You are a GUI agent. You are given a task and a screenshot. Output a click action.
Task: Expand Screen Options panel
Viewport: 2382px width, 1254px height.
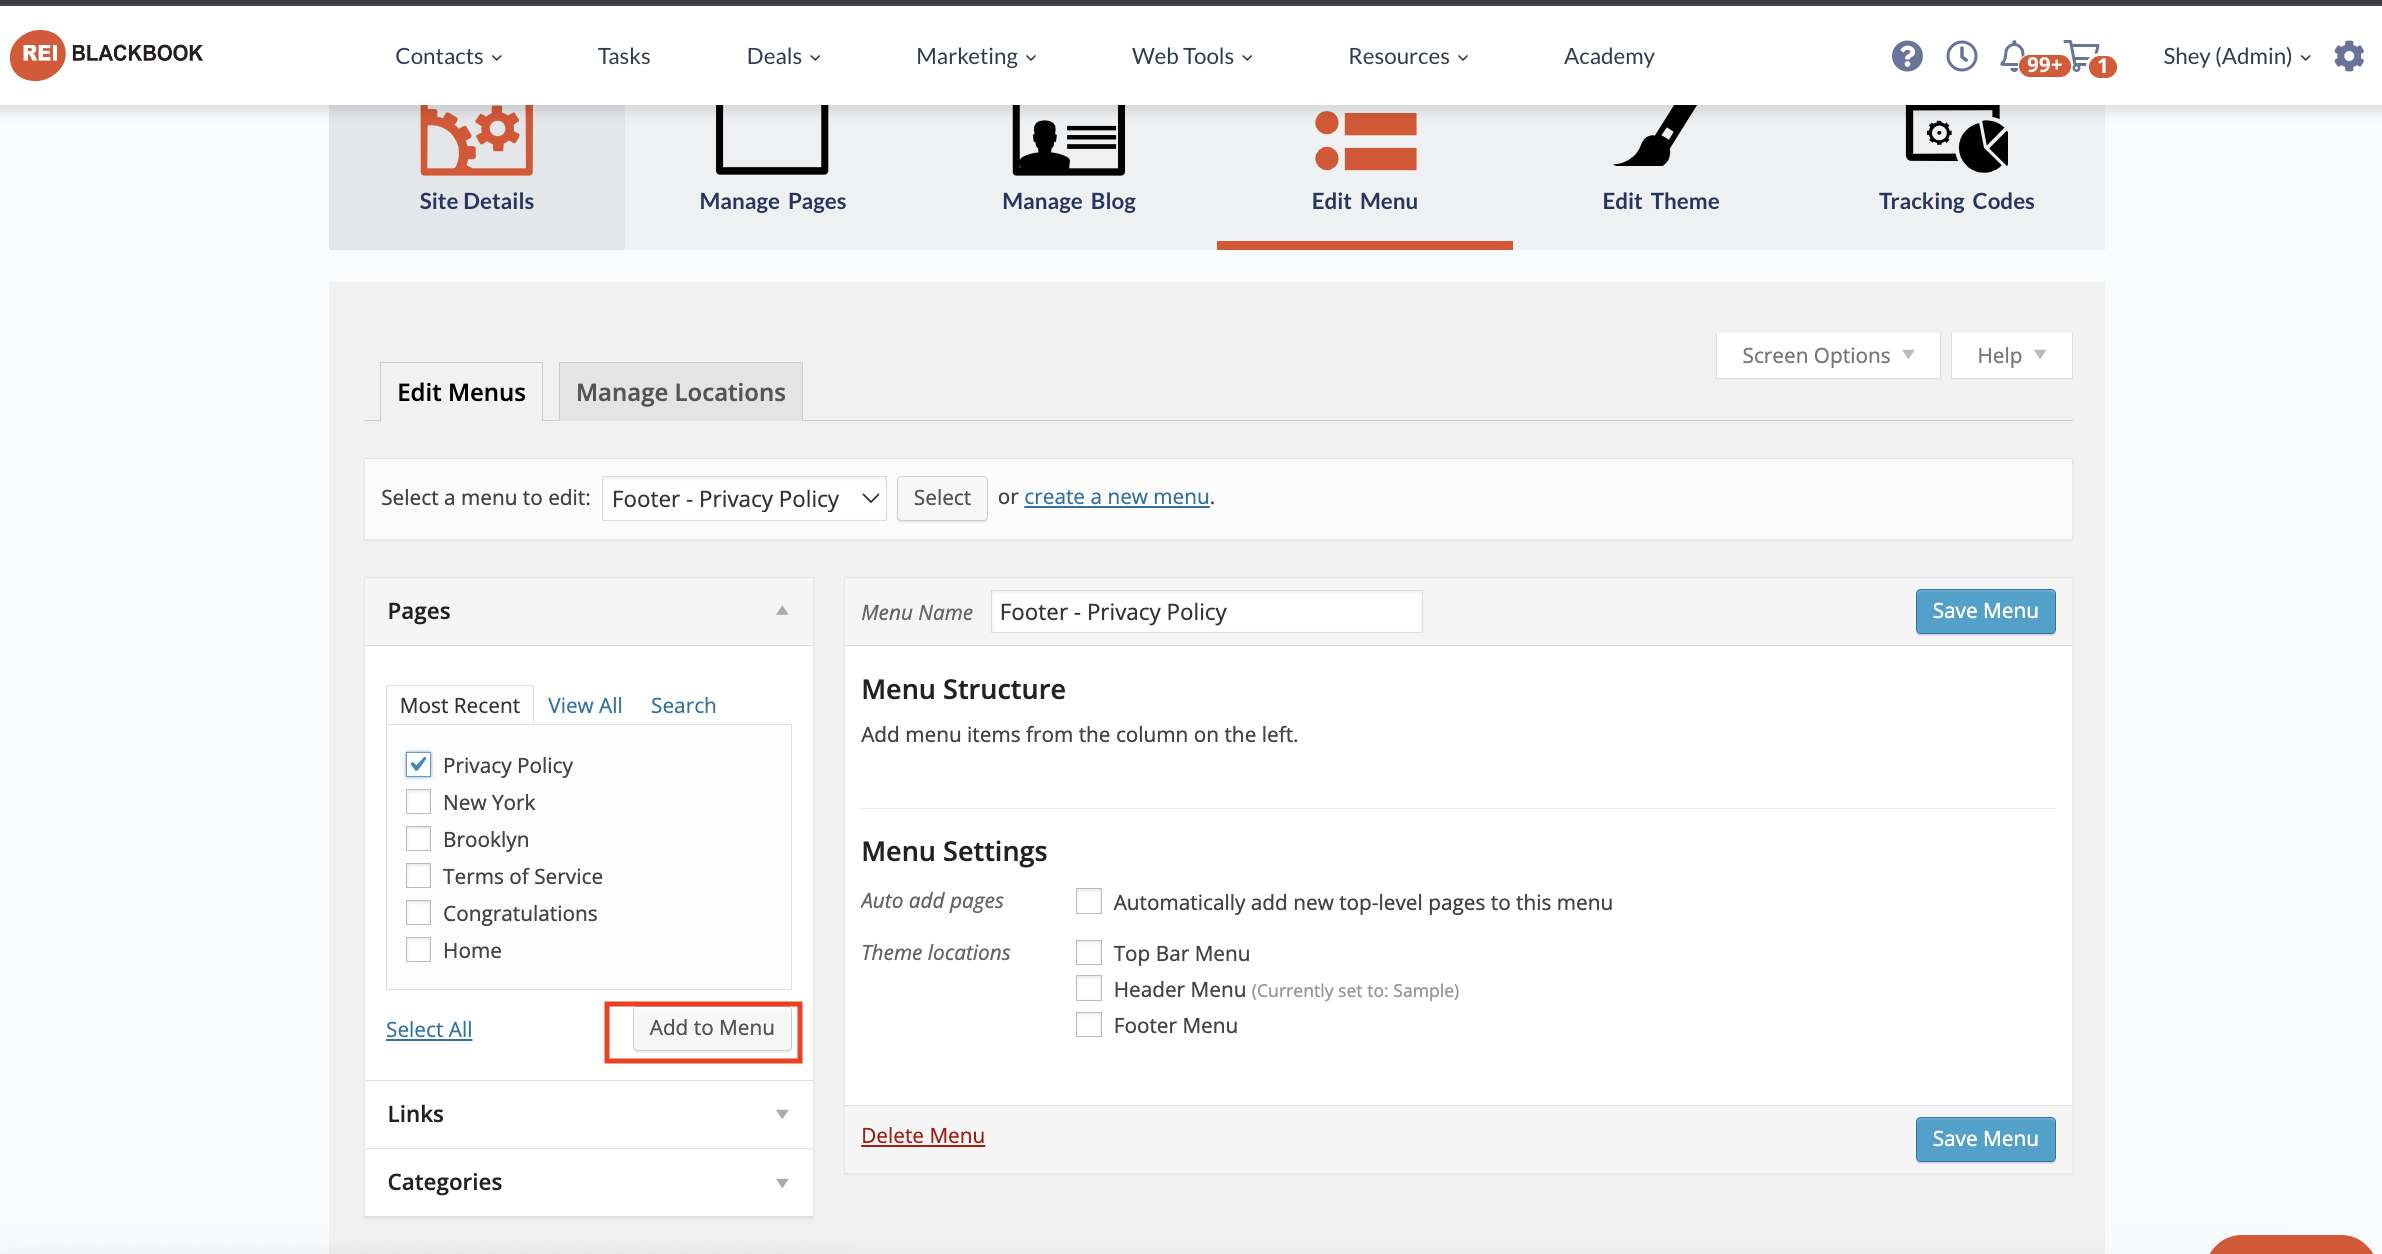1827,356
